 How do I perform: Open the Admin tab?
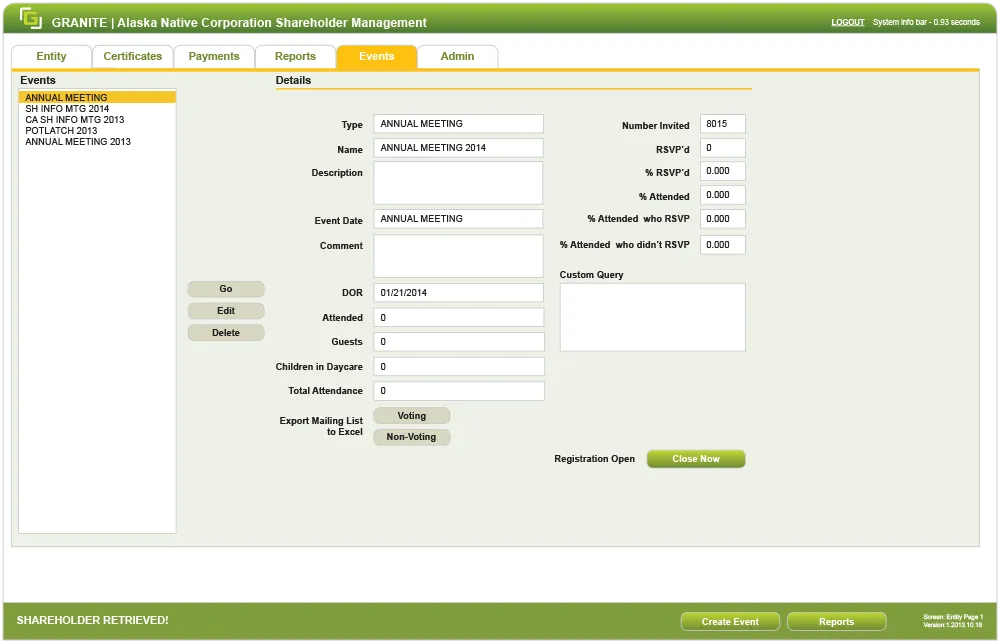(x=457, y=57)
